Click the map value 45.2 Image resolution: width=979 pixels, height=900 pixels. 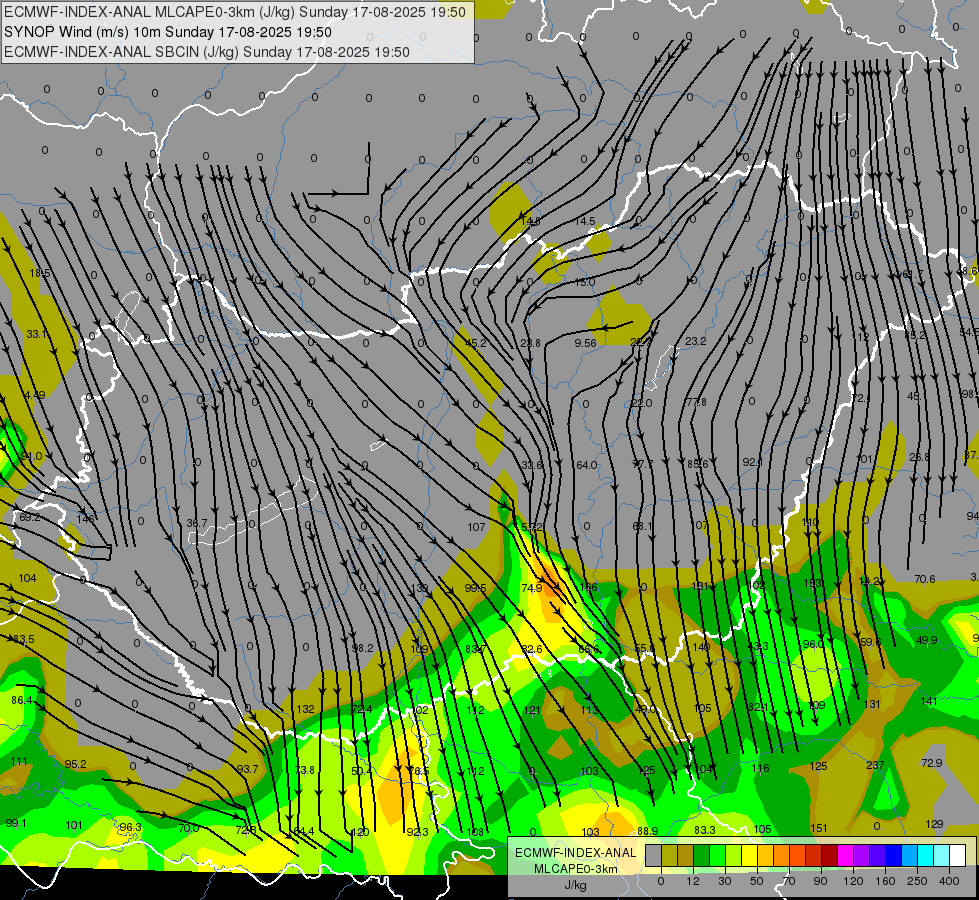pyautogui.click(x=476, y=343)
